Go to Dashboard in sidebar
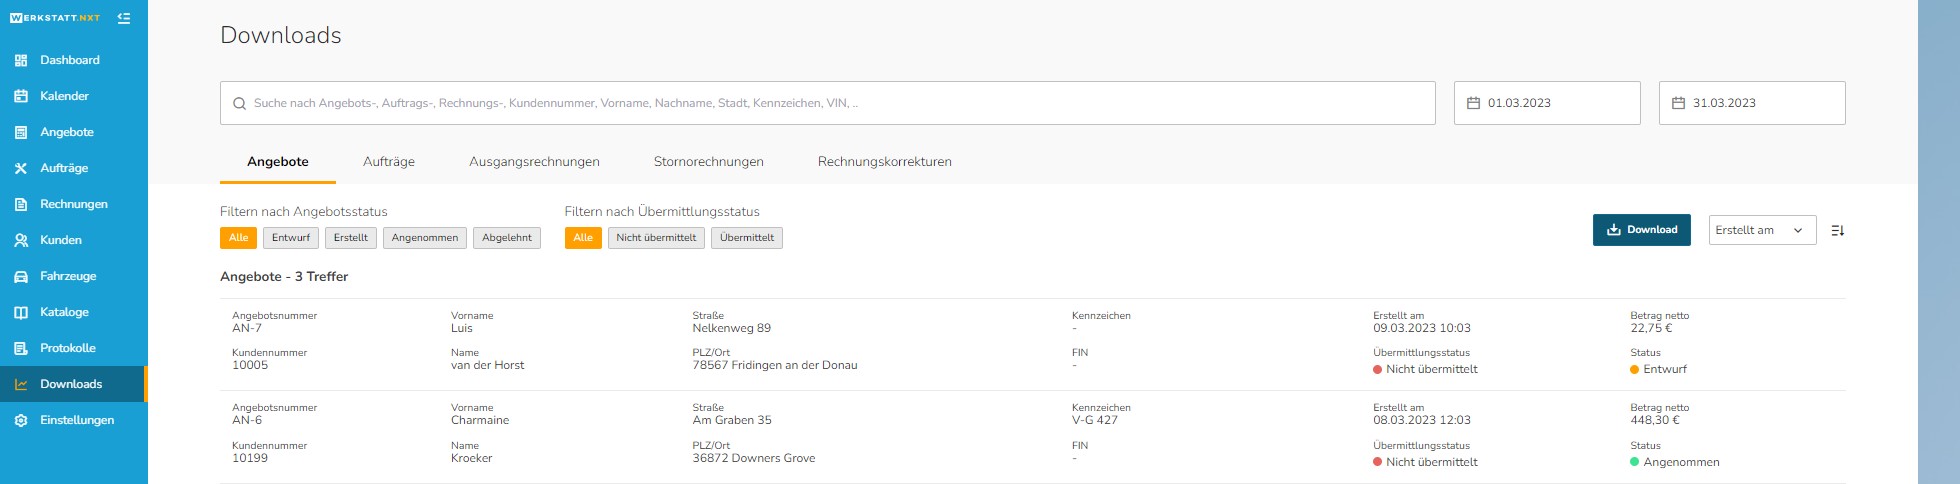 pyautogui.click(x=74, y=60)
